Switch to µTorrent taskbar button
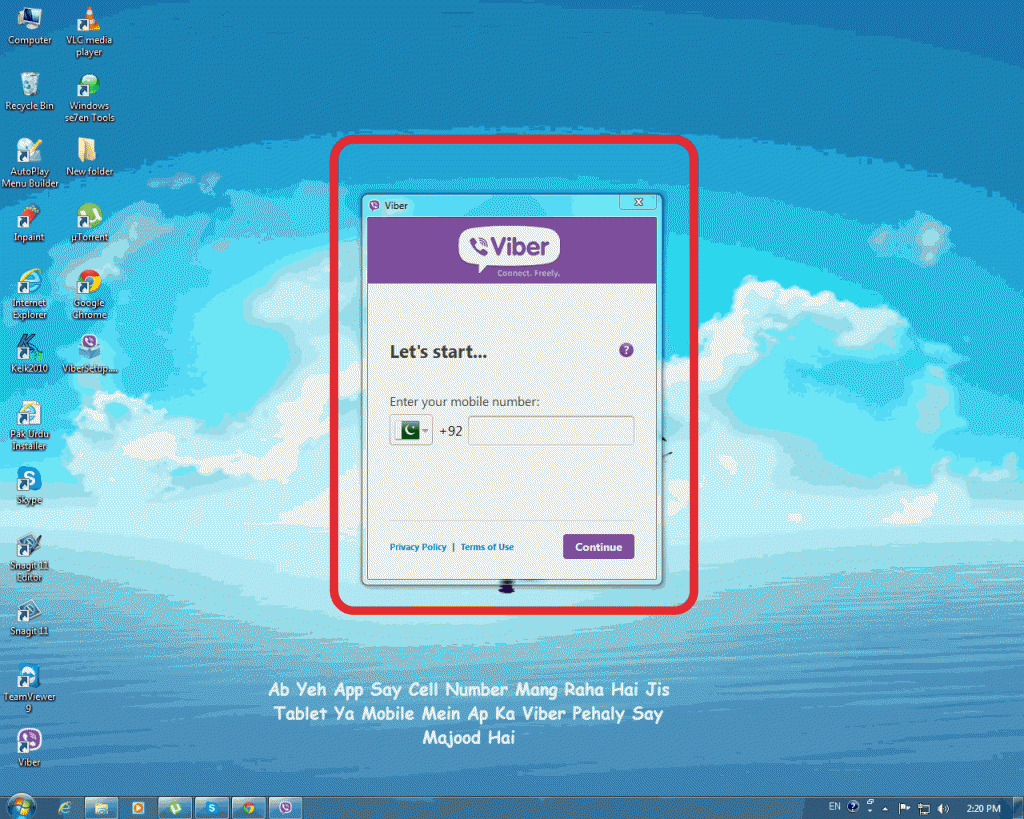This screenshot has width=1024, height=819. 175,808
